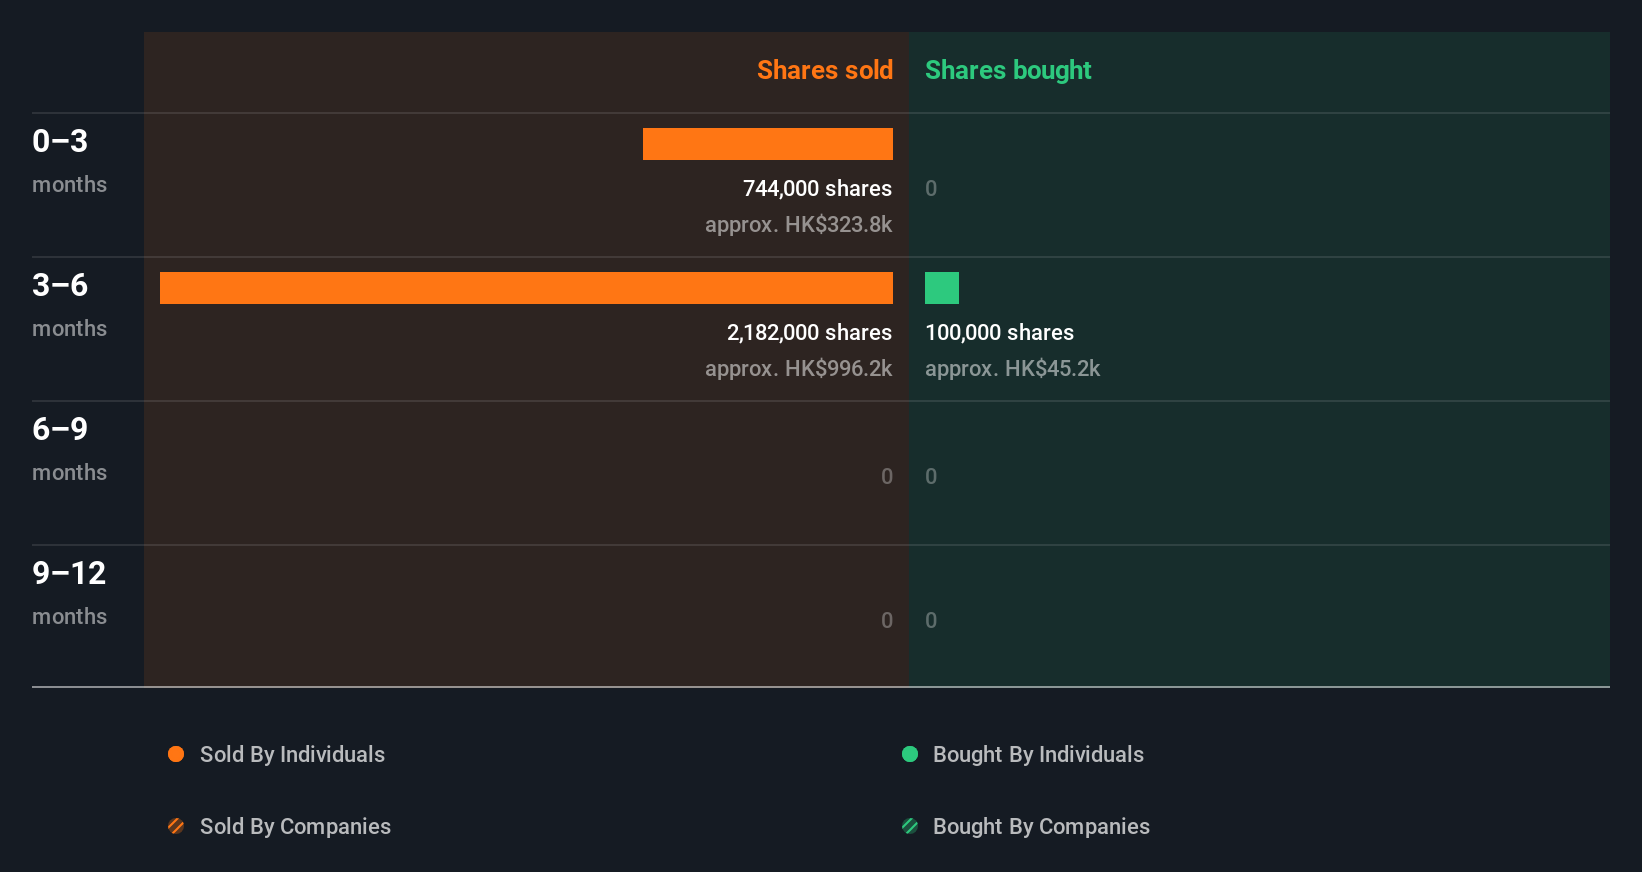Click the approx. HK$996.2k value
Viewport: 1642px width, 872px height.
[x=798, y=368]
